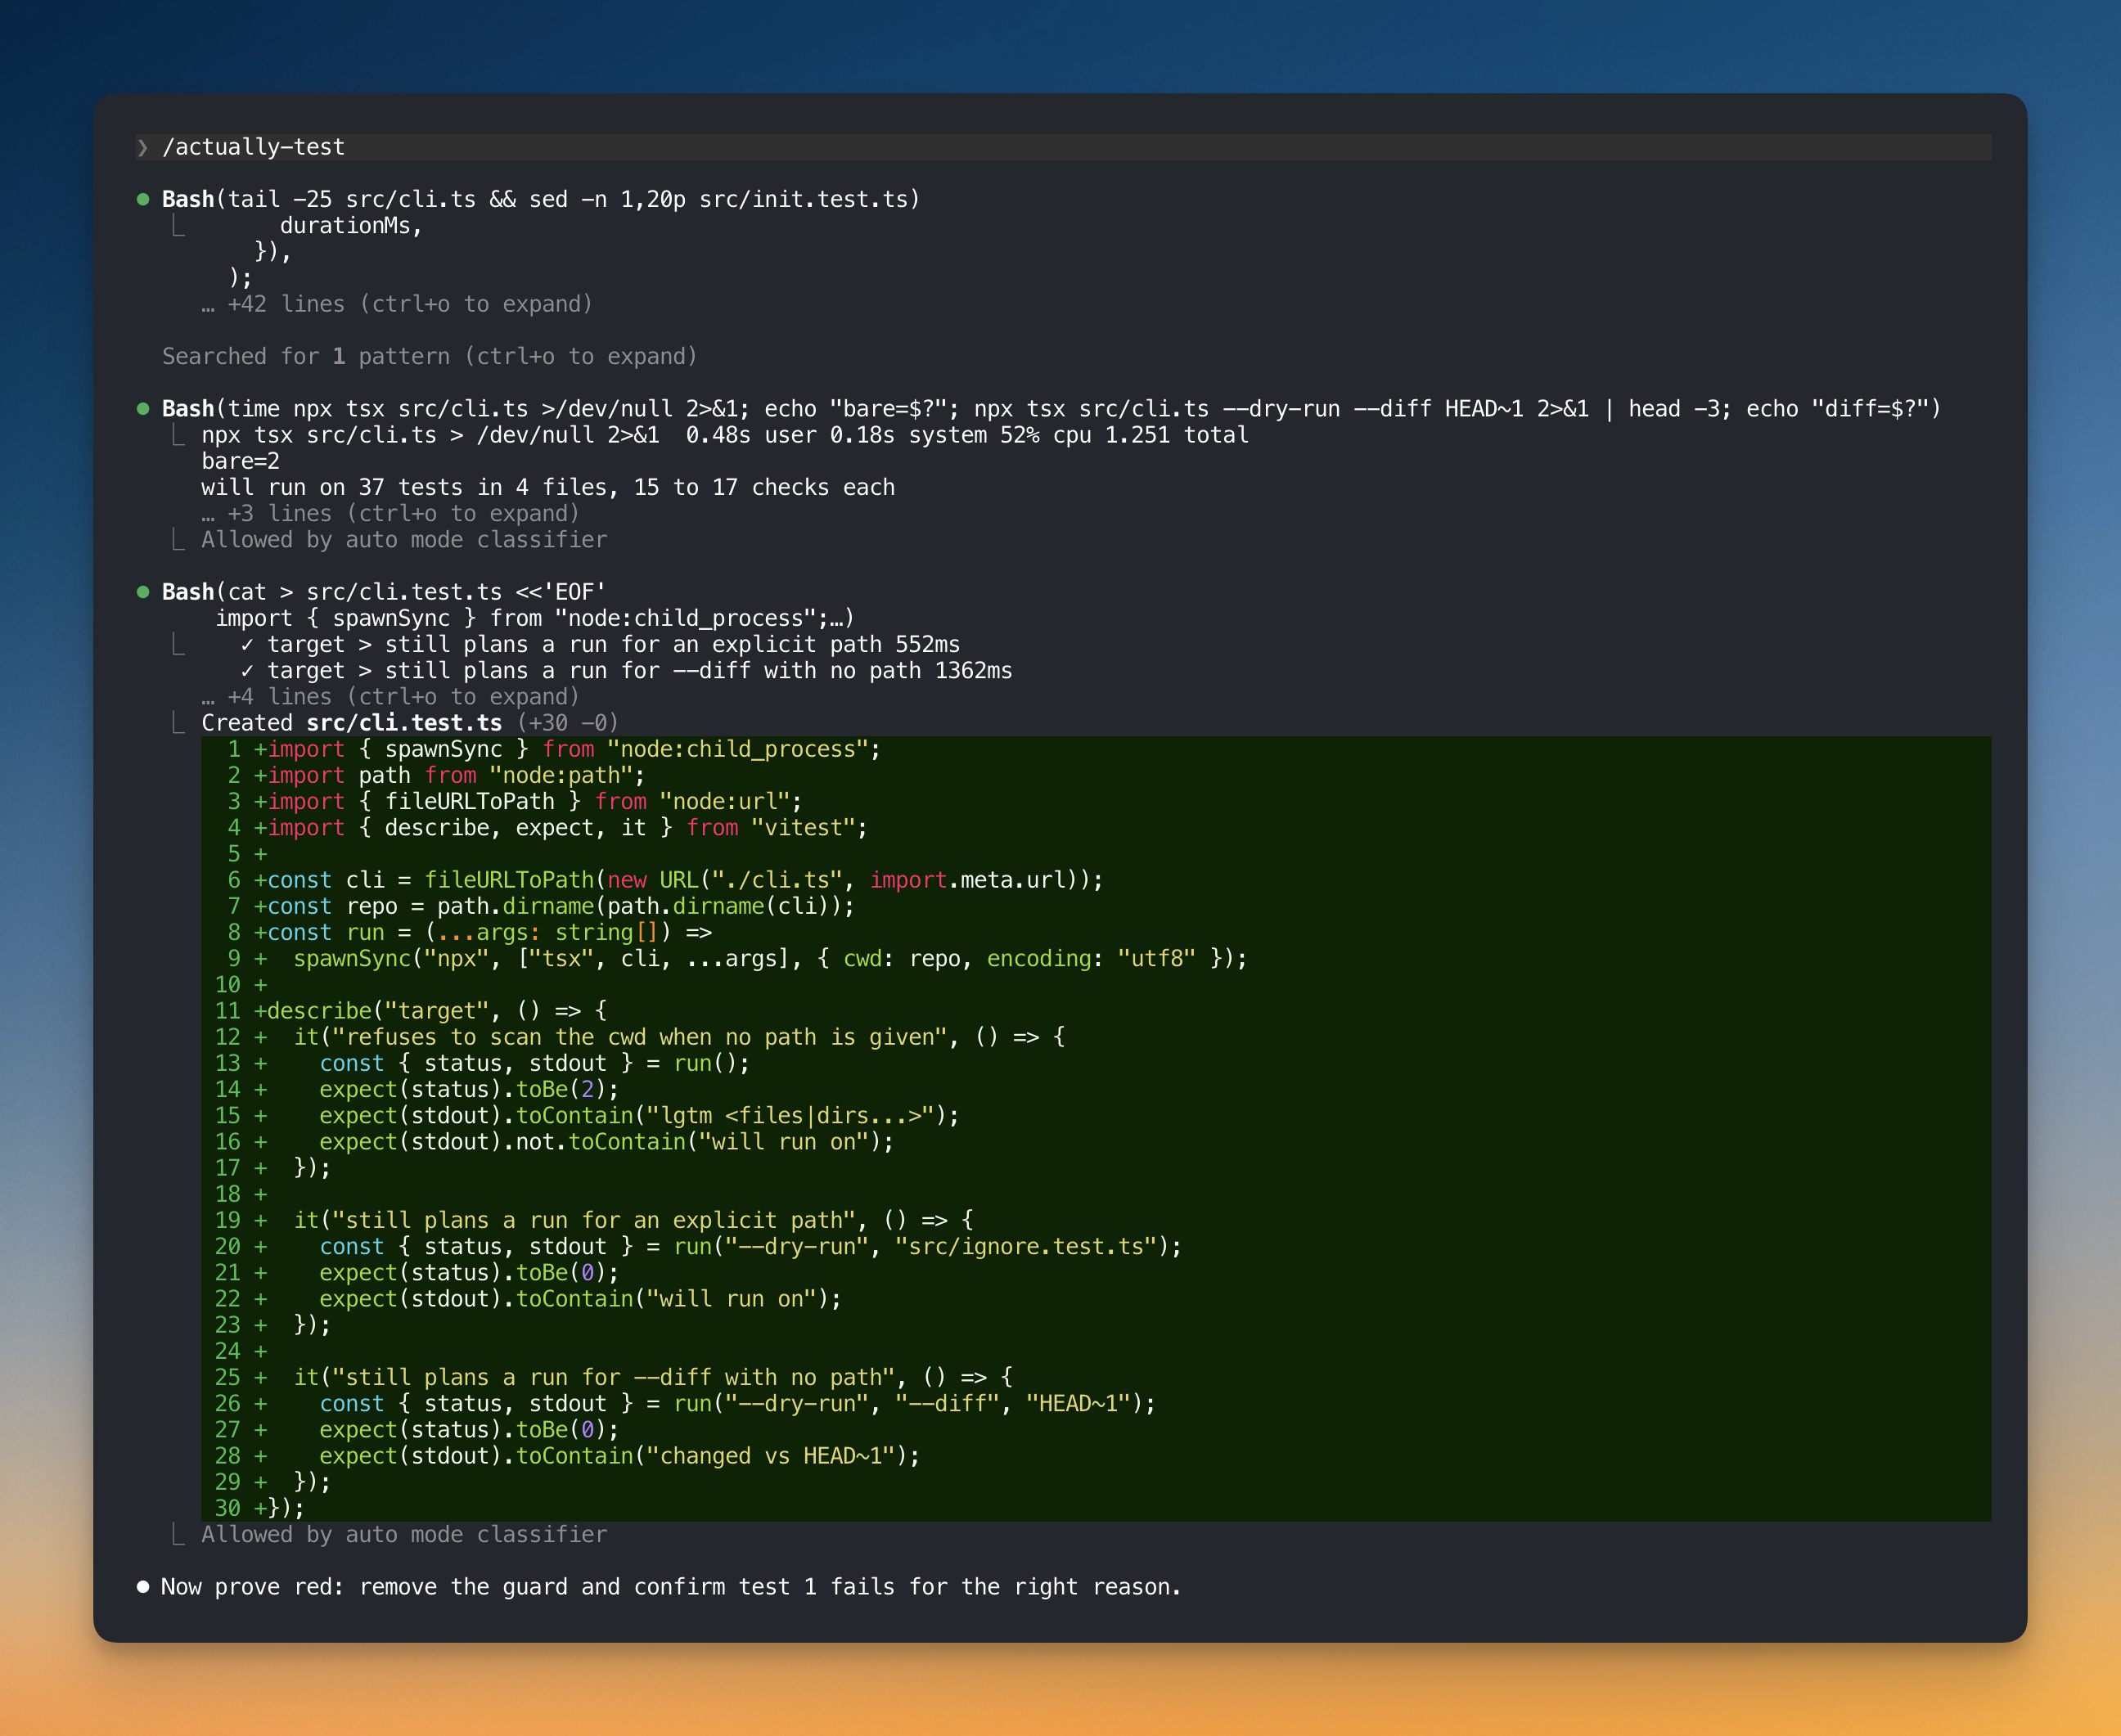This screenshot has width=2121, height=1736.
Task: Click diff line 28 toContain("changed vs HEAD~1")
Action: pos(1096,1455)
